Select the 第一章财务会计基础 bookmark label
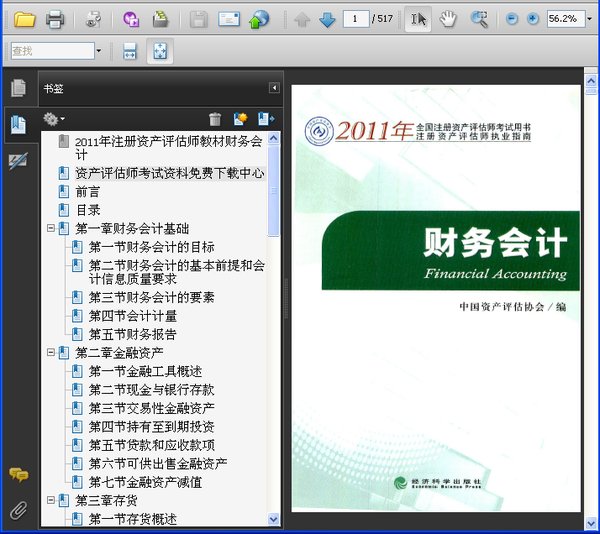This screenshot has height=534, width=600. click(x=132, y=228)
